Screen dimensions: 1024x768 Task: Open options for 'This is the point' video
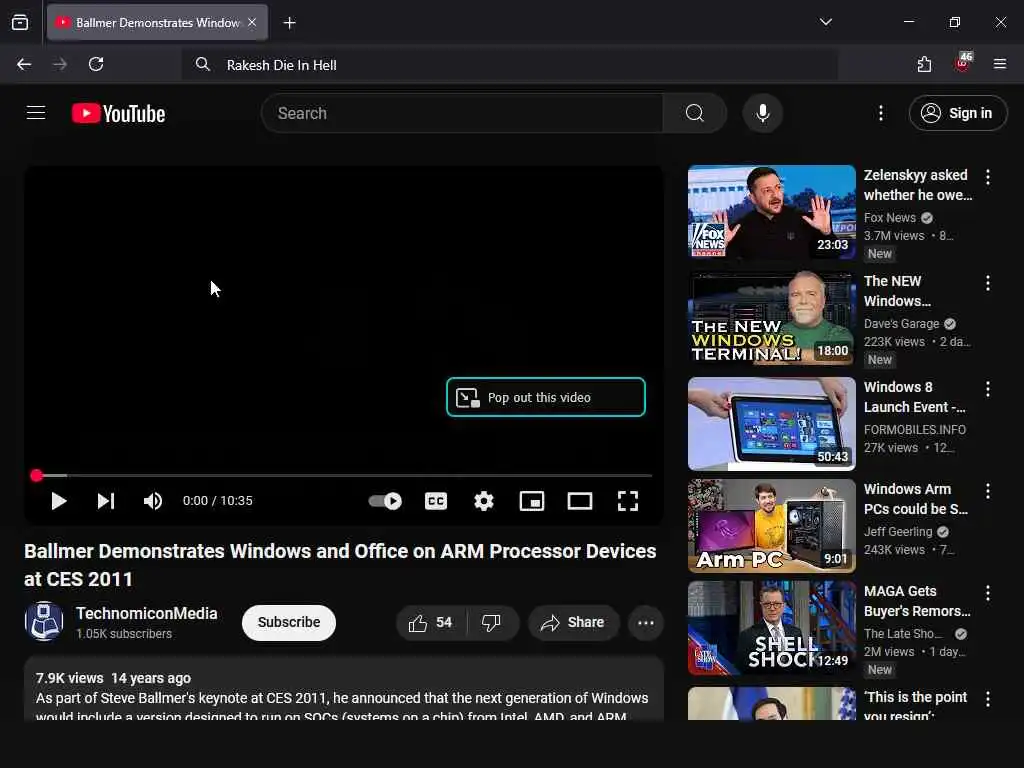coord(988,699)
